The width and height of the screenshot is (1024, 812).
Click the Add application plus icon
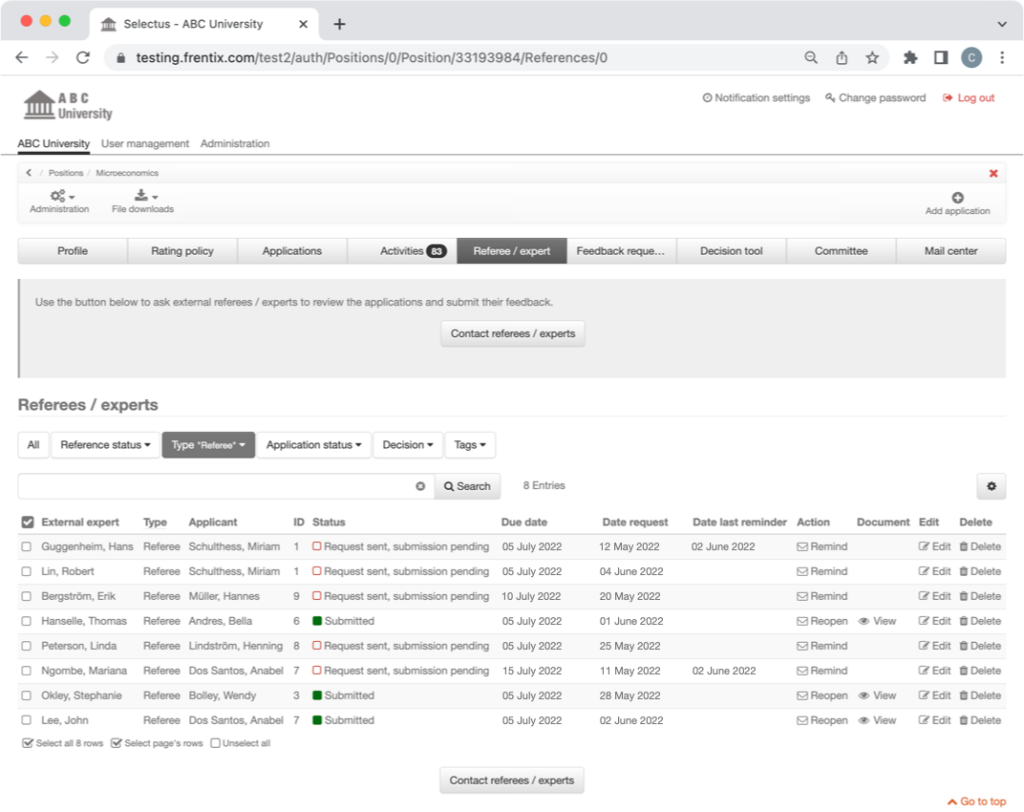point(957,198)
